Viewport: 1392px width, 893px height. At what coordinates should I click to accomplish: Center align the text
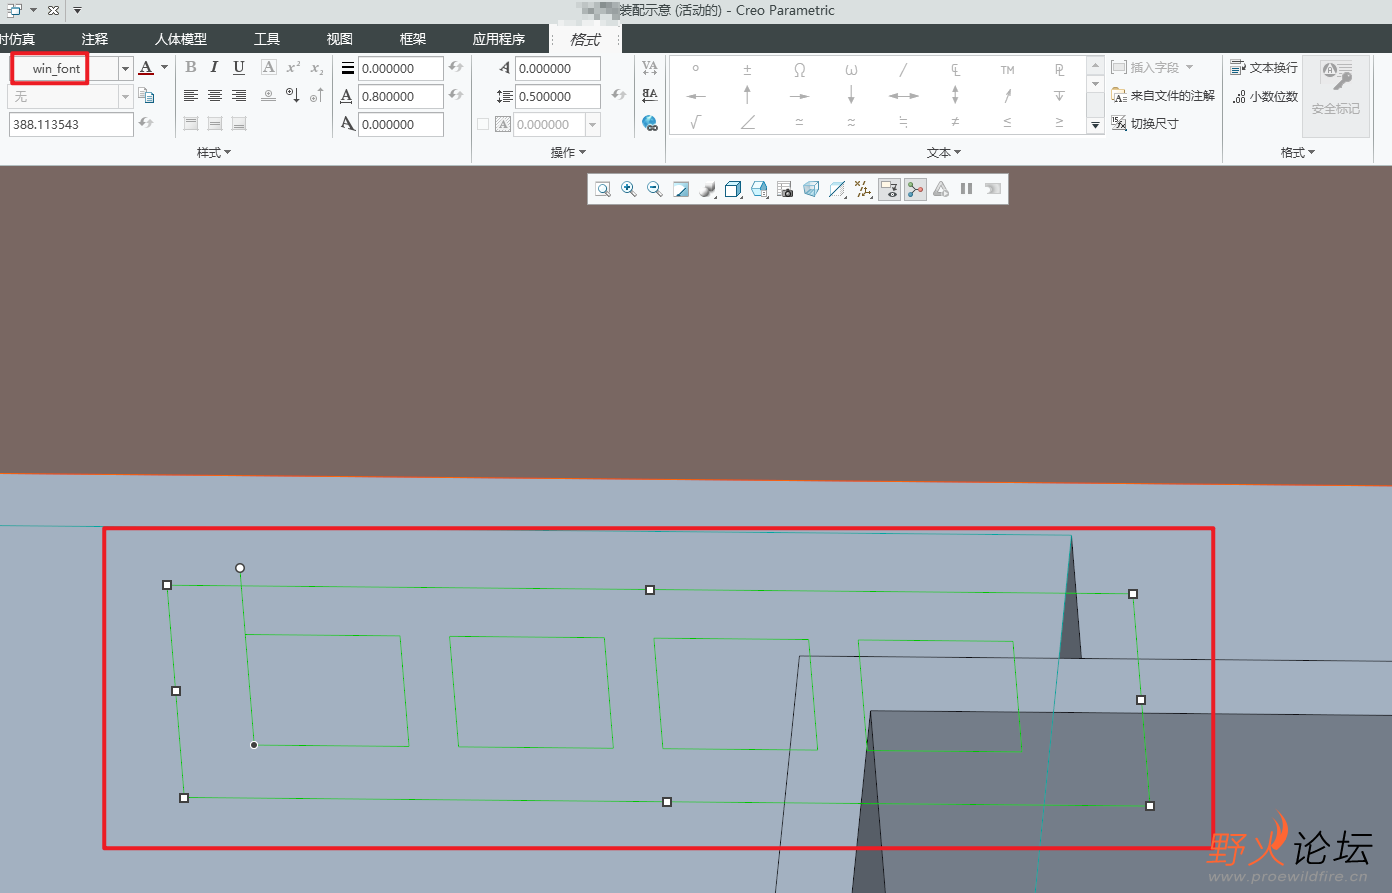click(x=215, y=95)
